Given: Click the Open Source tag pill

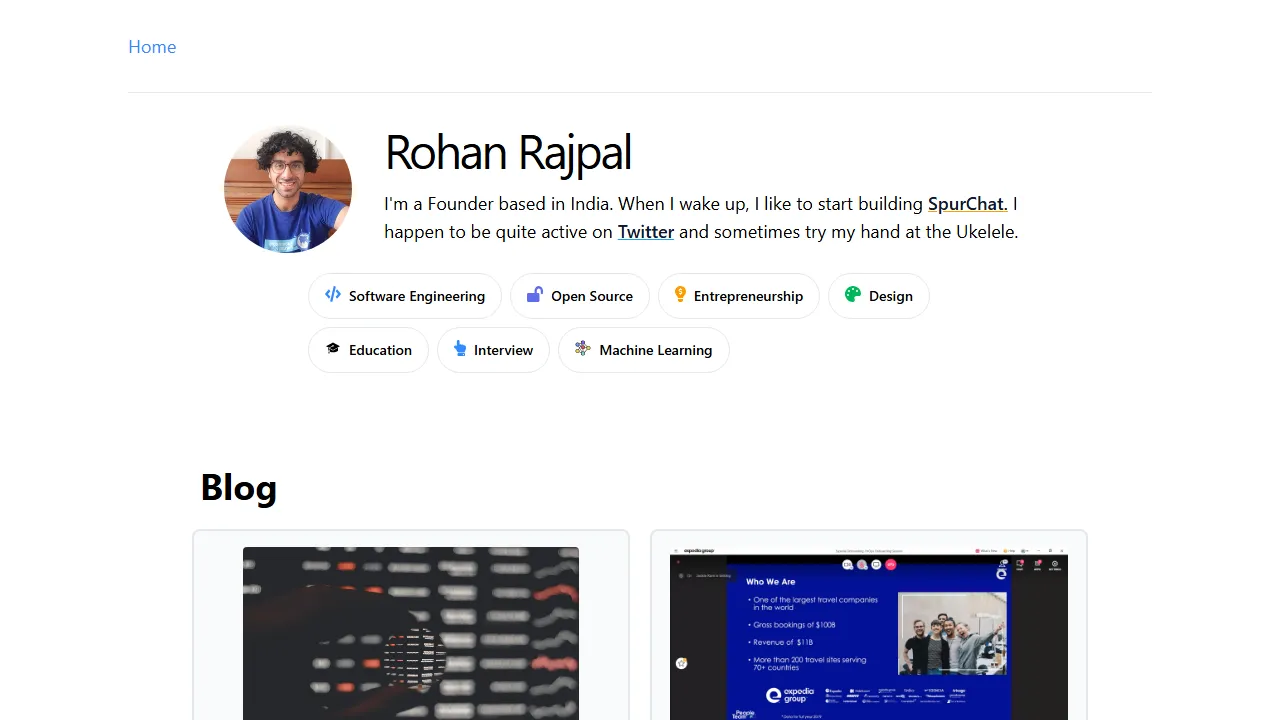Looking at the screenshot, I should [580, 295].
